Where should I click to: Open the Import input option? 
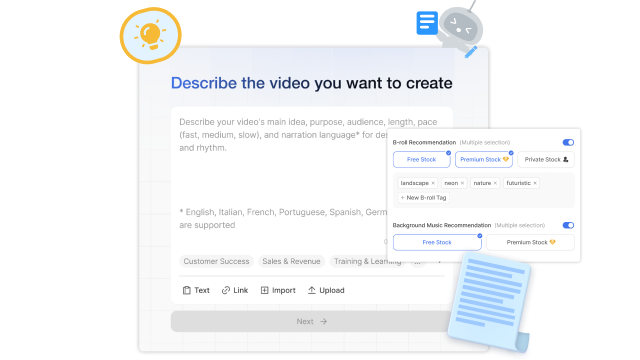click(x=278, y=290)
